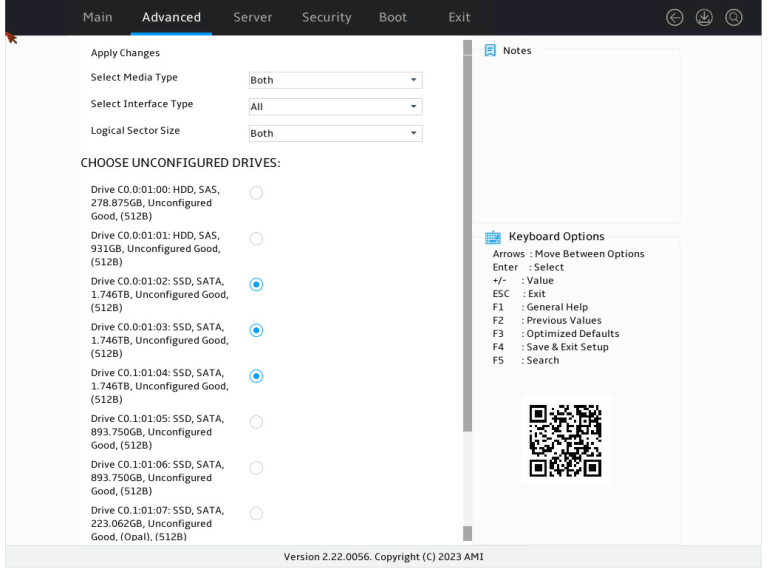
Task: Click the download/save icon in header
Action: (x=704, y=18)
